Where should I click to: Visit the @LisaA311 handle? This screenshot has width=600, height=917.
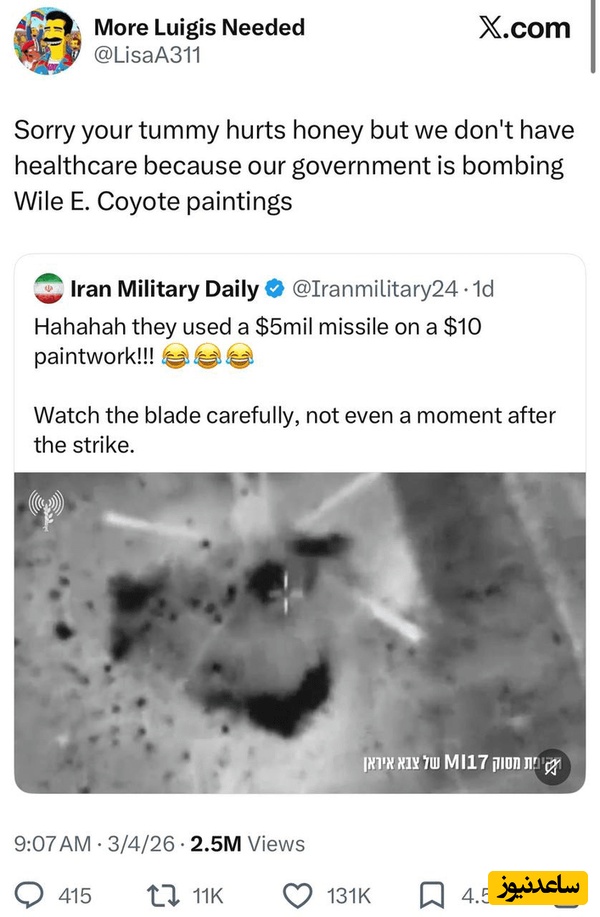click(148, 53)
